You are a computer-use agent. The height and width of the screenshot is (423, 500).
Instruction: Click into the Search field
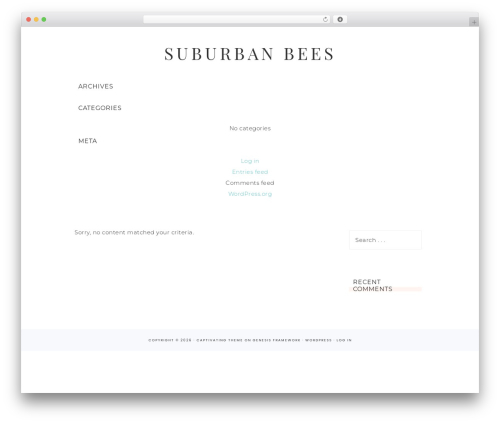pos(385,240)
